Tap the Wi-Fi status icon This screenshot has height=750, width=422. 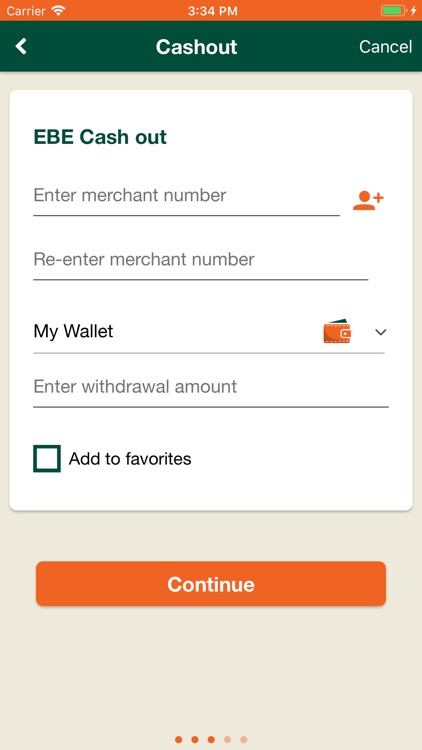[x=59, y=10]
